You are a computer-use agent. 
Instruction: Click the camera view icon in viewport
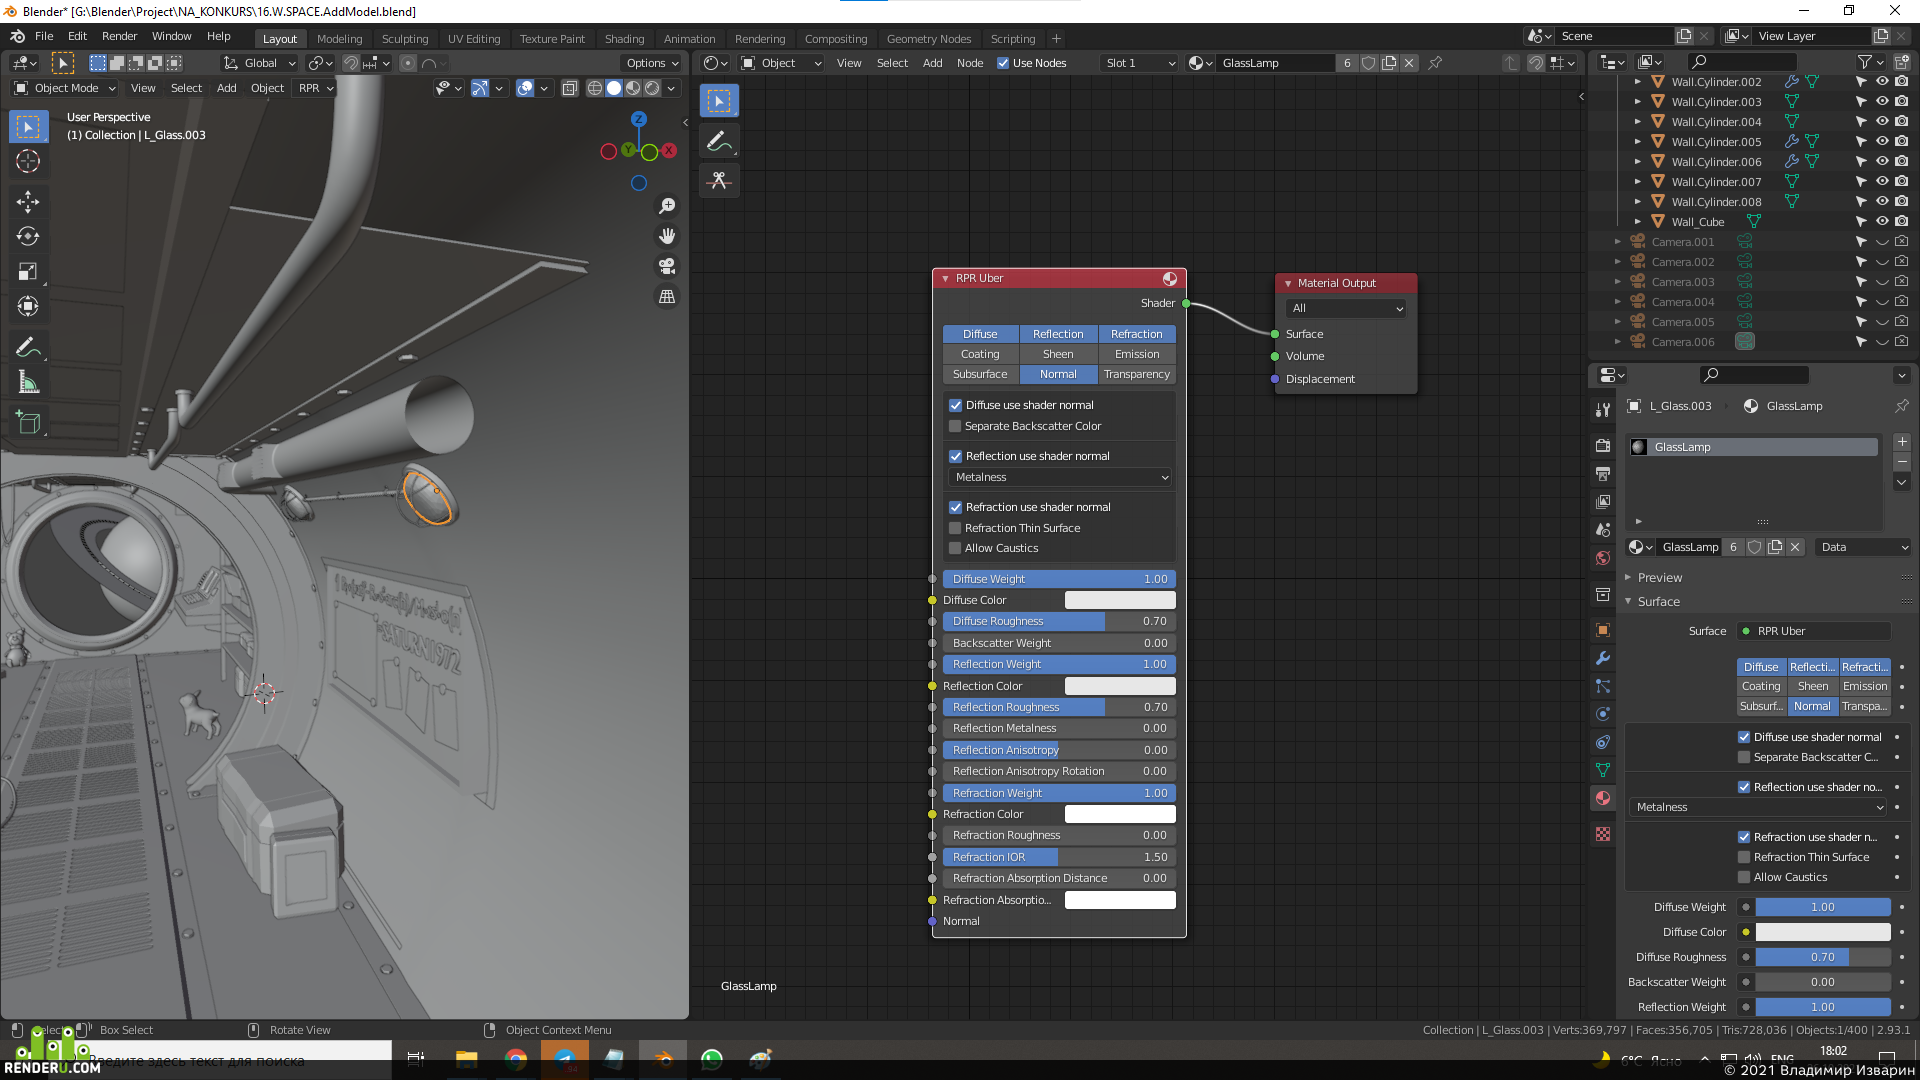pyautogui.click(x=667, y=266)
